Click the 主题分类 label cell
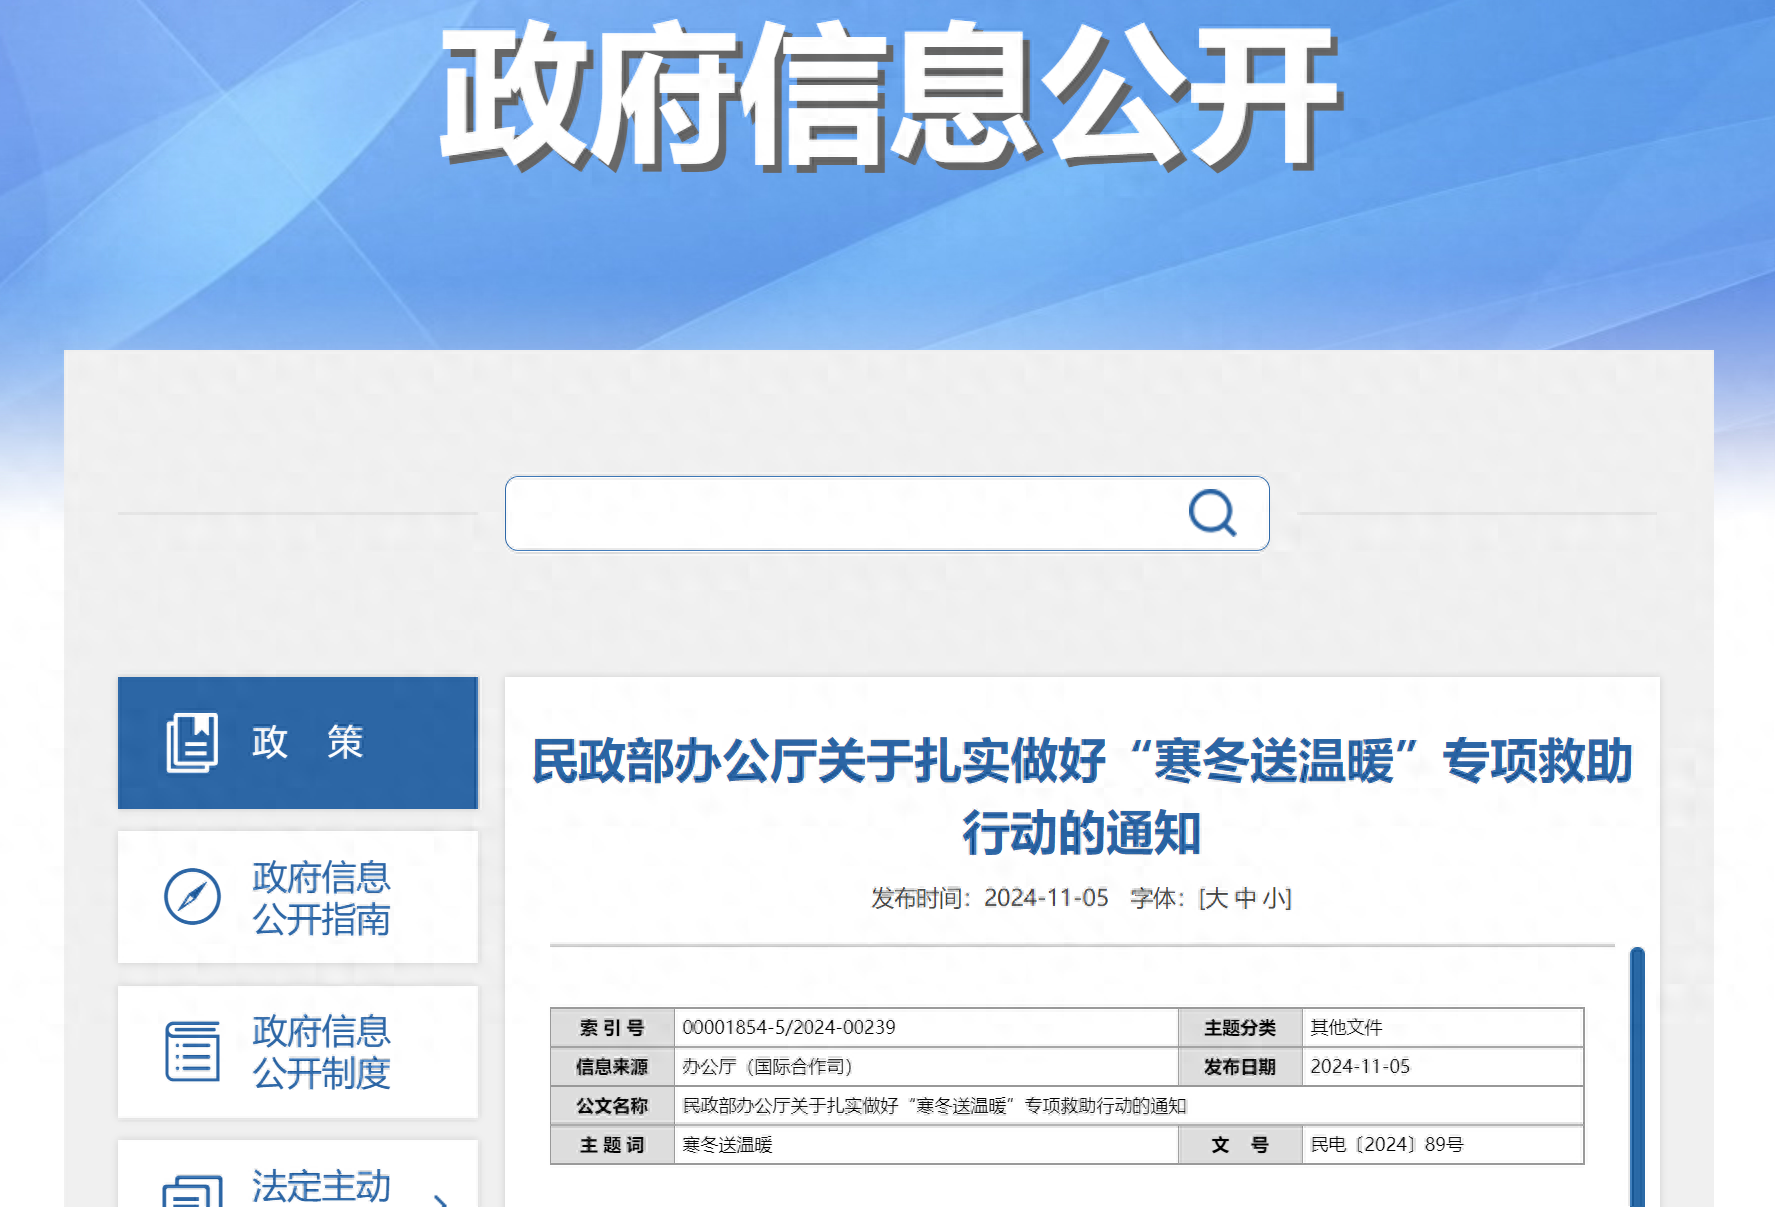Screen dimensions: 1775x1207 tap(1240, 1027)
